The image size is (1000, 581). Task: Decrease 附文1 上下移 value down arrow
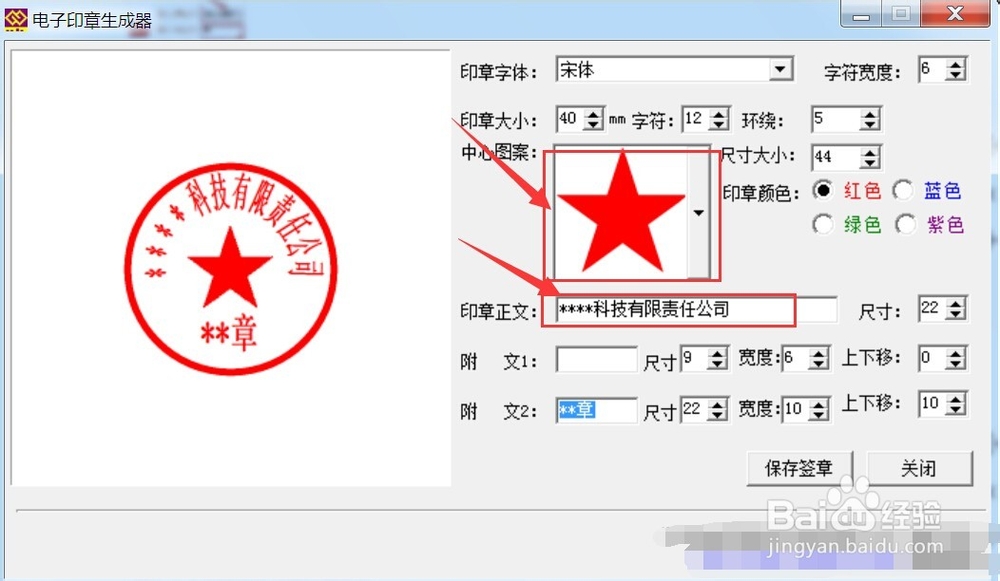(x=955, y=364)
